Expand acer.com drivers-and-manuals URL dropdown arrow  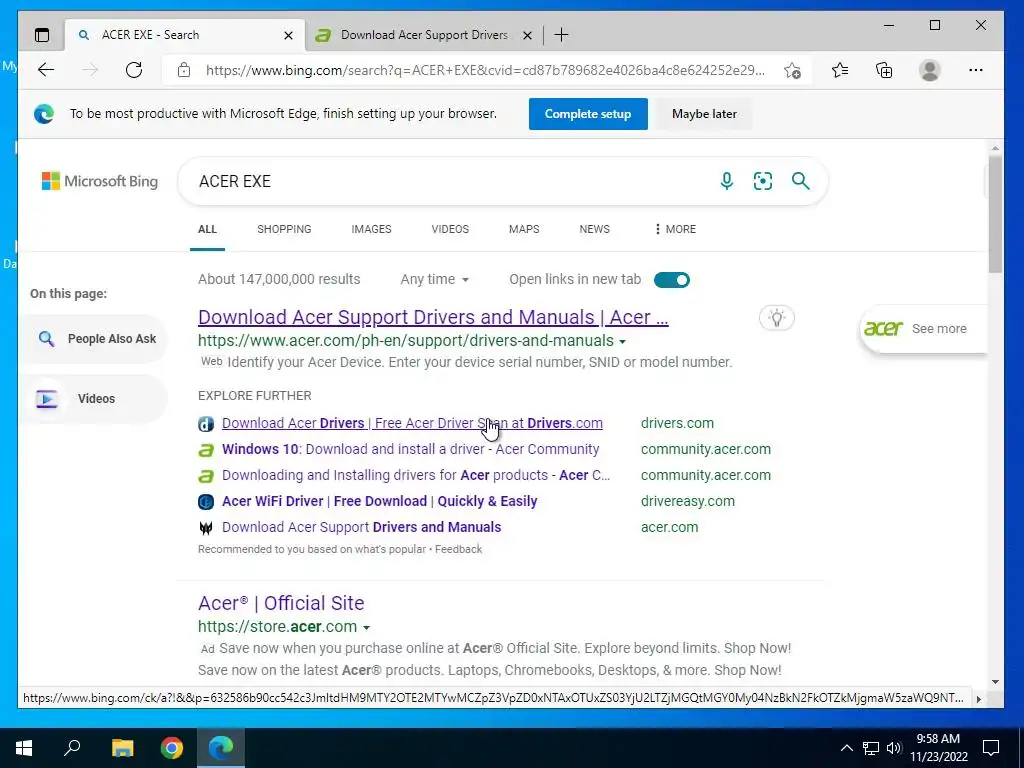coord(622,342)
